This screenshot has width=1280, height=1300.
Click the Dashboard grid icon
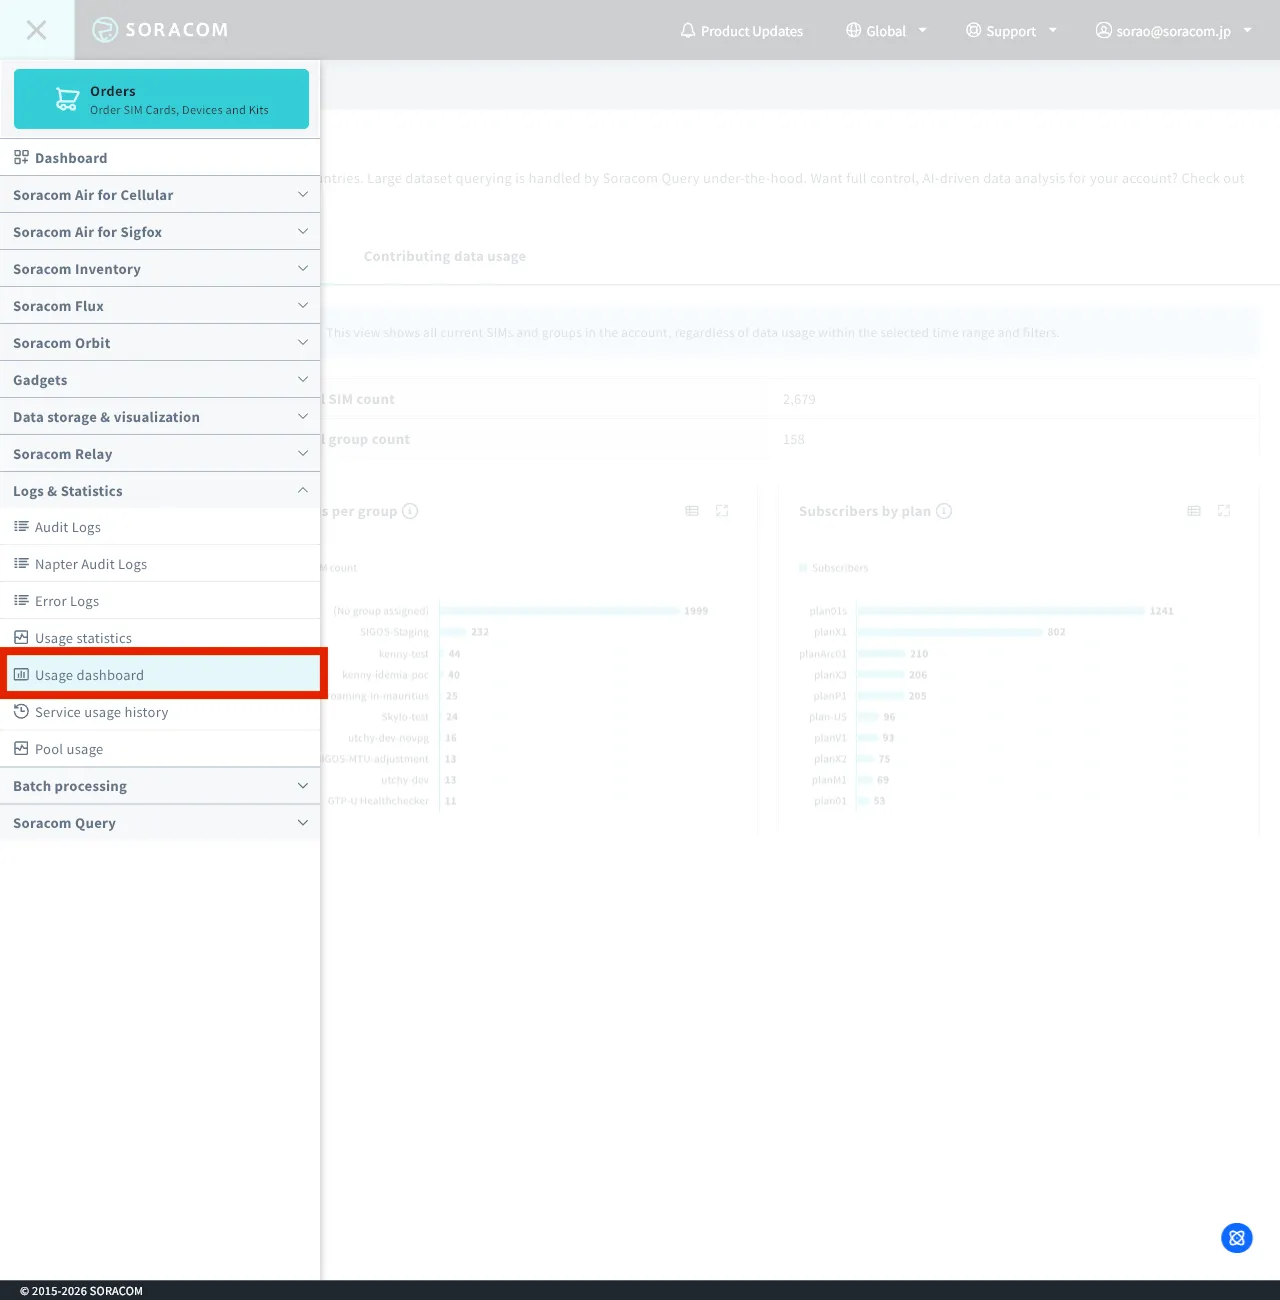[x=21, y=158]
